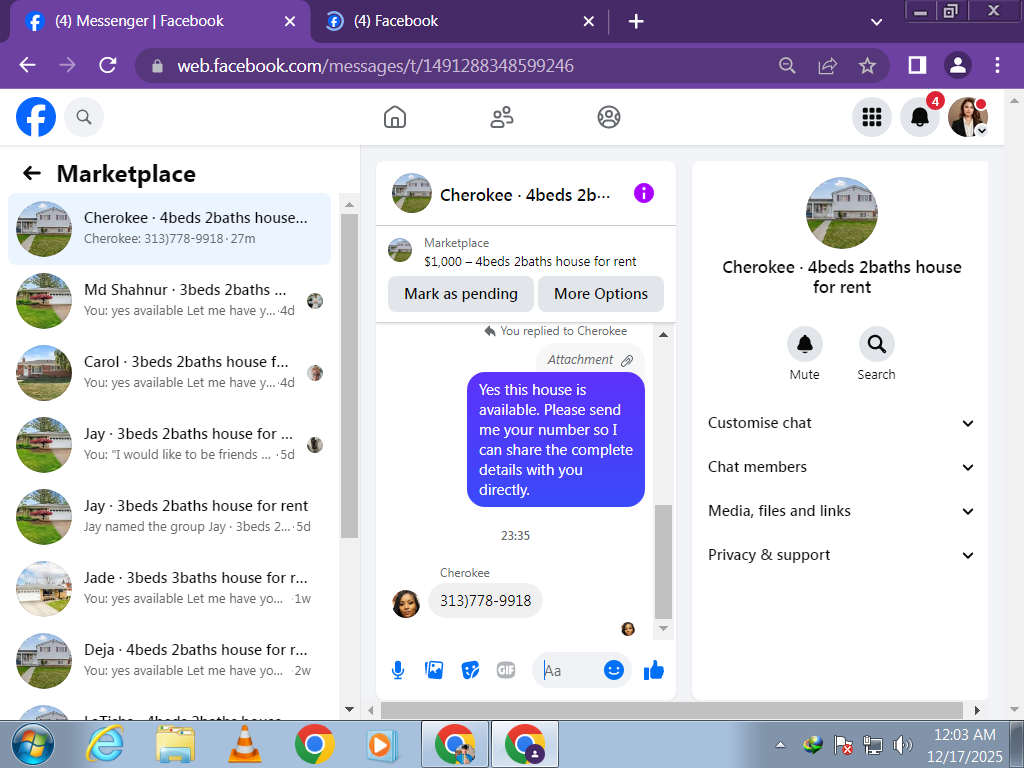Open Jay named the group conversation
The height and width of the screenshot is (768, 1024).
pyautogui.click(x=169, y=517)
